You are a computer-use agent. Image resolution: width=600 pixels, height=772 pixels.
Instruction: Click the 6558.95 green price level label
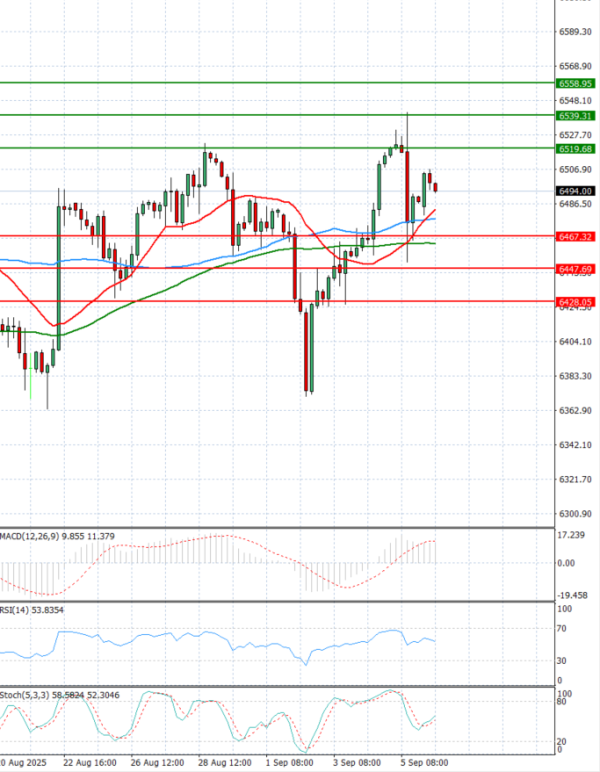click(575, 84)
